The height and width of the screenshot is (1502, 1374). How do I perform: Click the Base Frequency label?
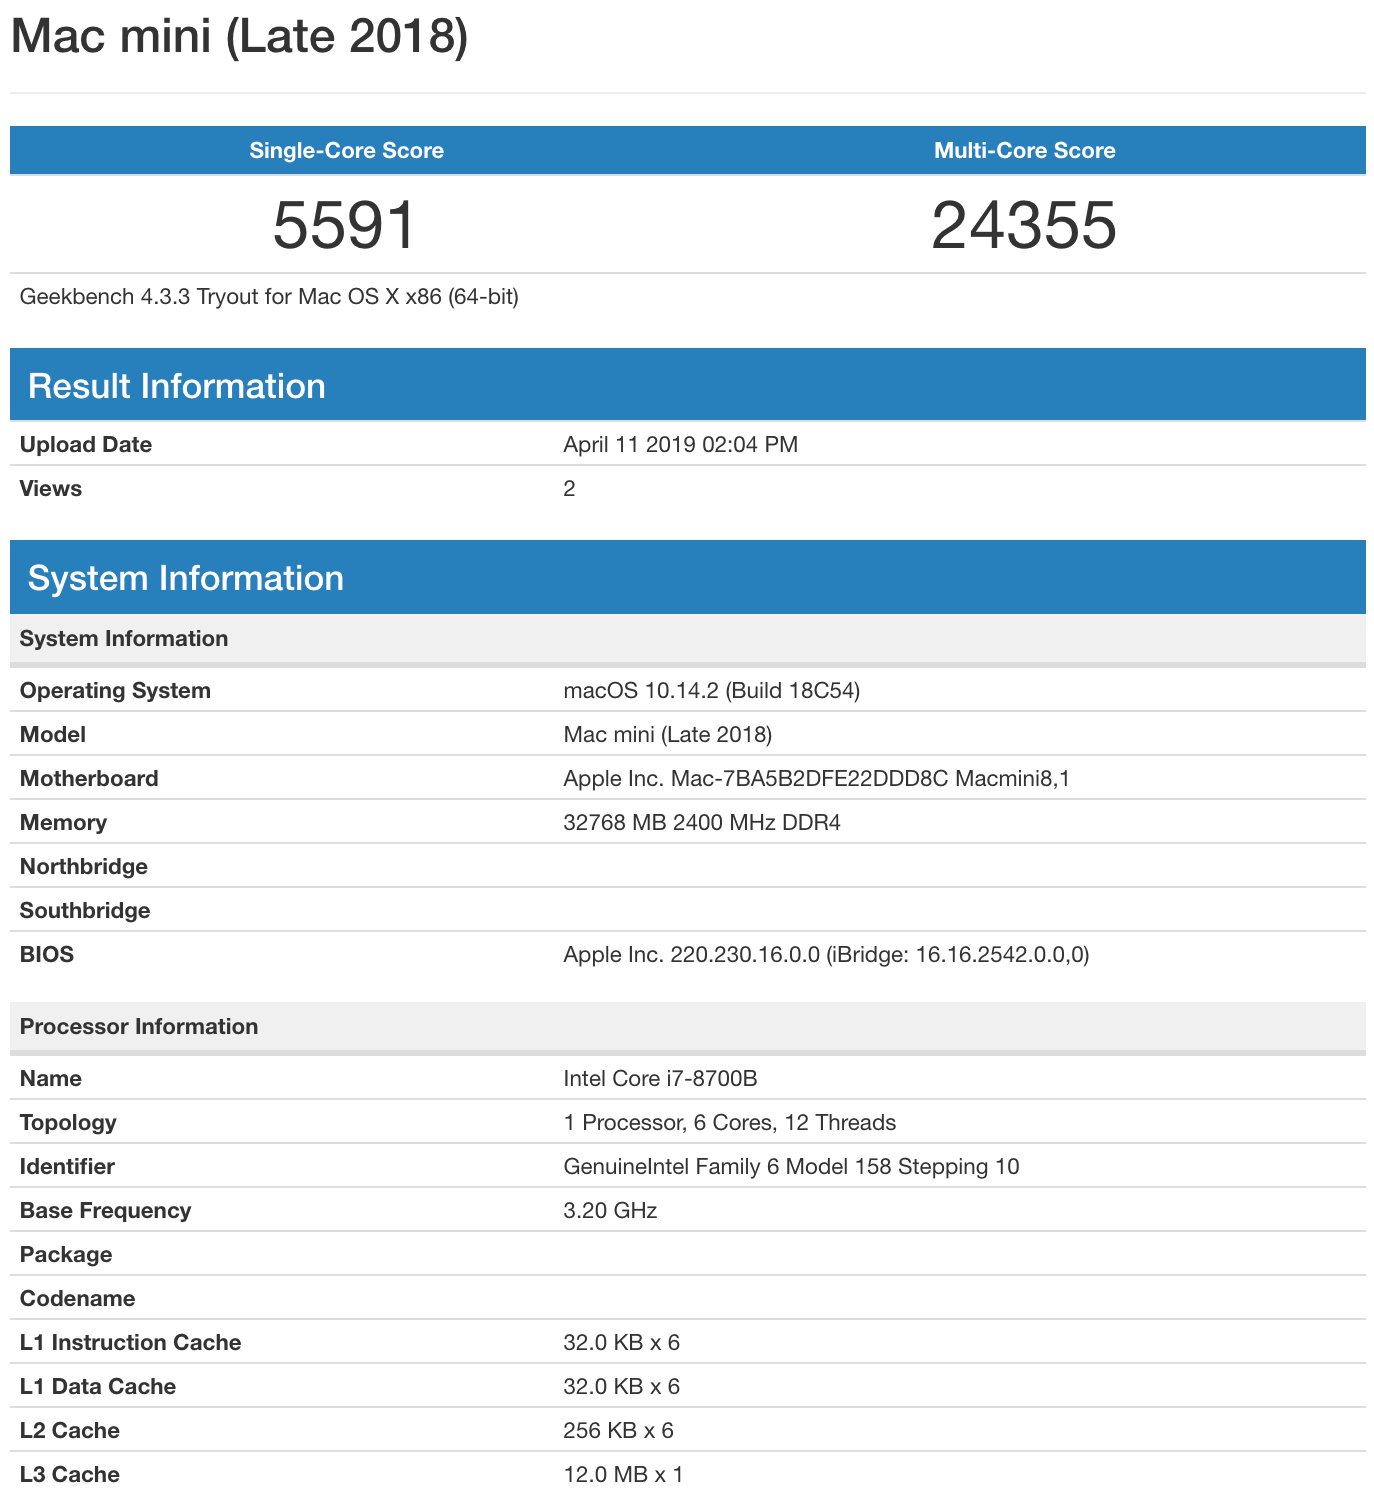pos(105,1211)
